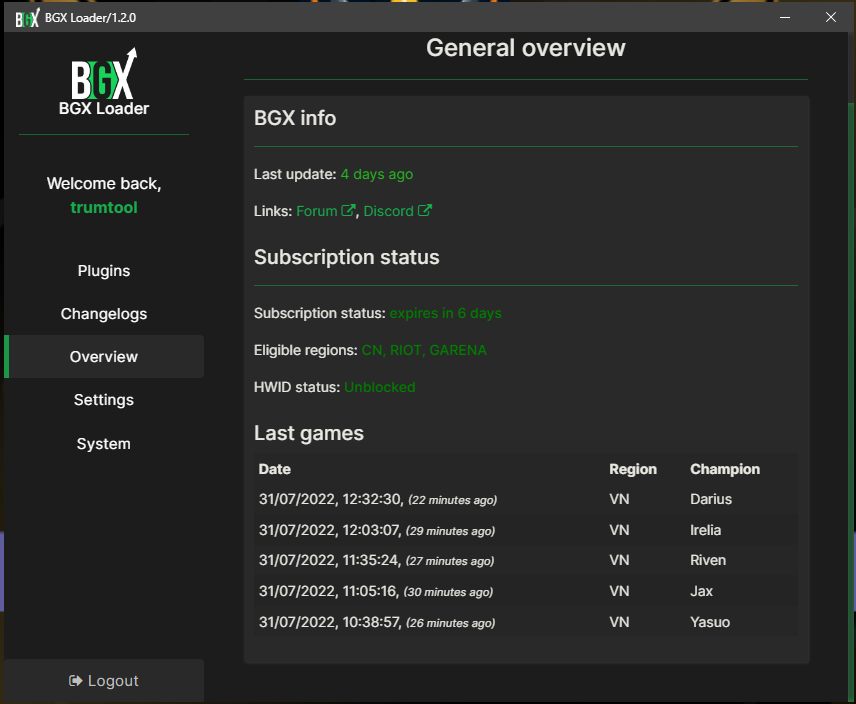
Task: Go to Settings in the sidebar
Action: (x=104, y=400)
